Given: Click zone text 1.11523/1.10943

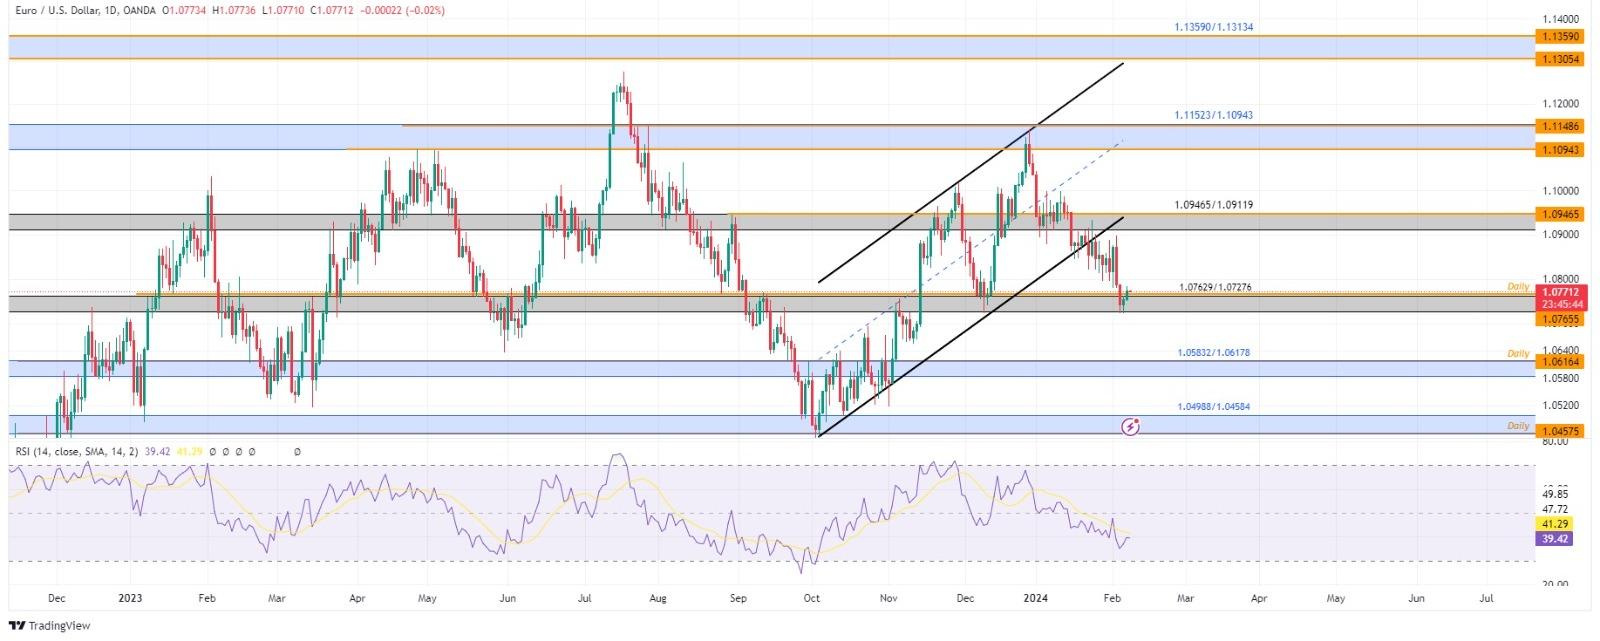Looking at the screenshot, I should click(x=1213, y=115).
